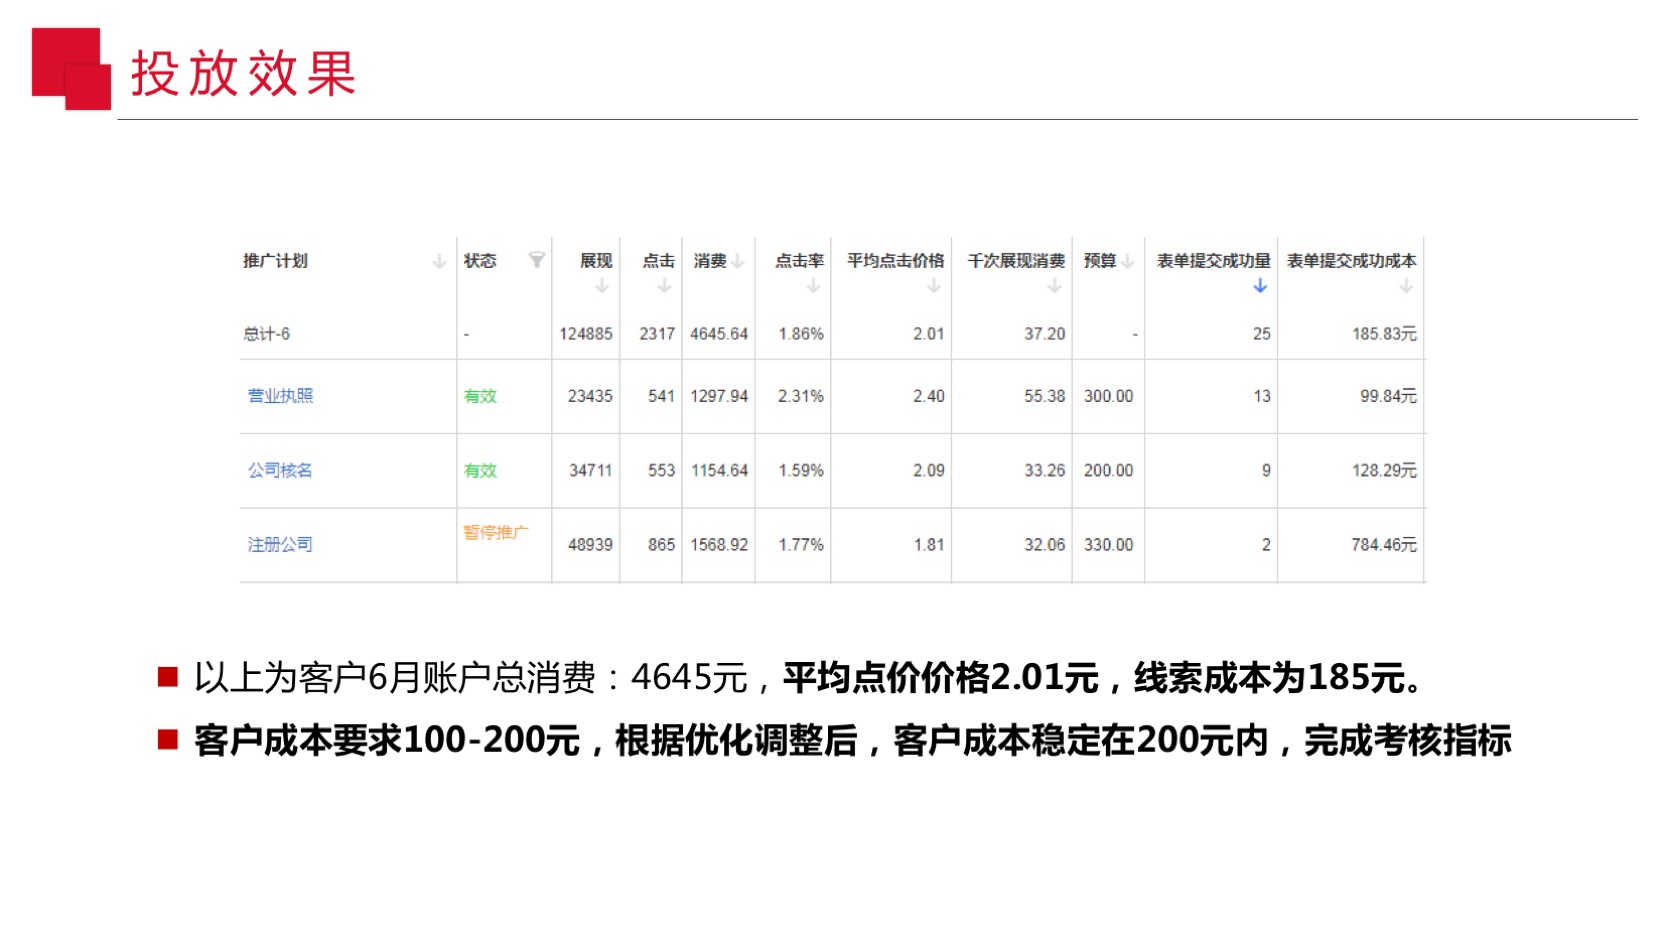Select the 点击 column header text
The image size is (1665, 937).
pos(658,261)
